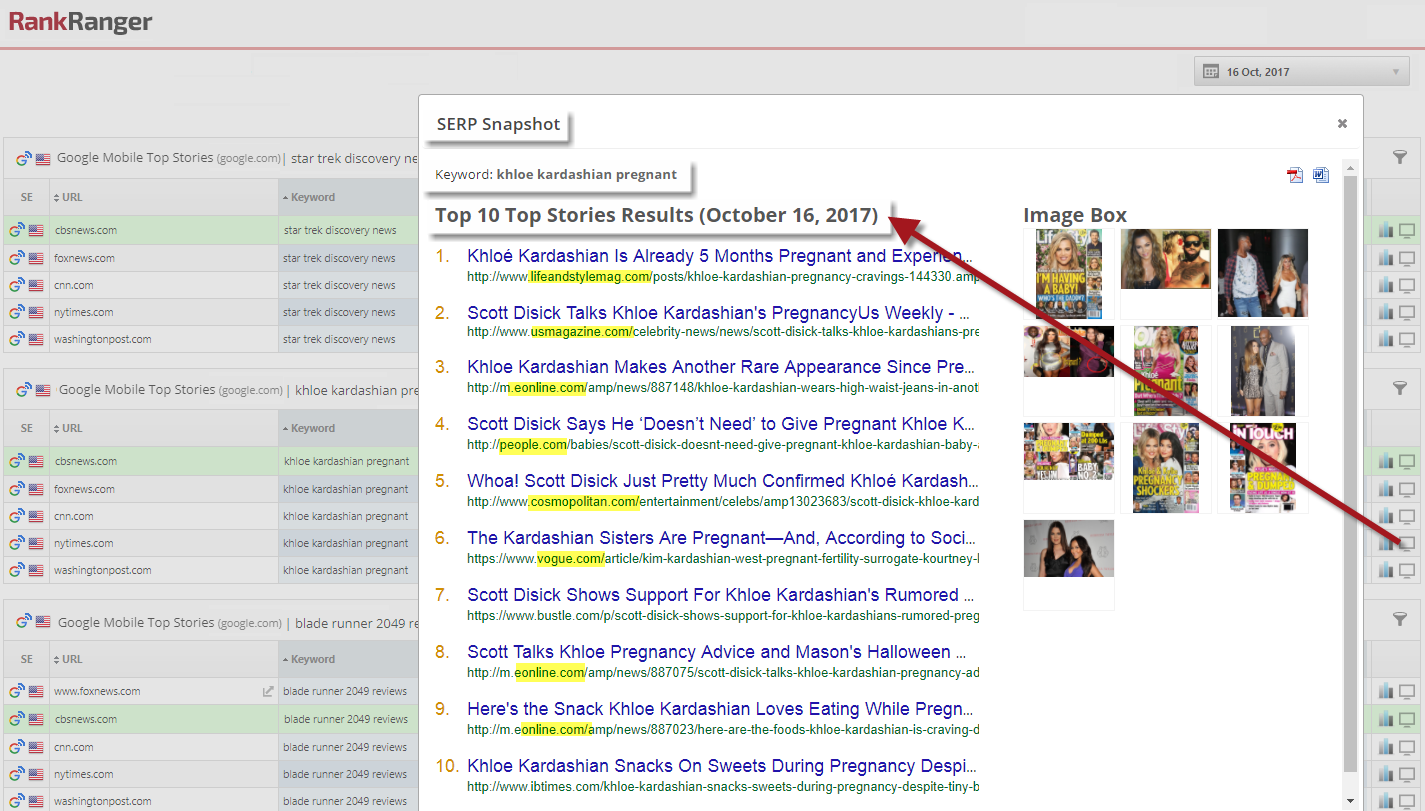Click the RankRanger logo

(x=80, y=21)
